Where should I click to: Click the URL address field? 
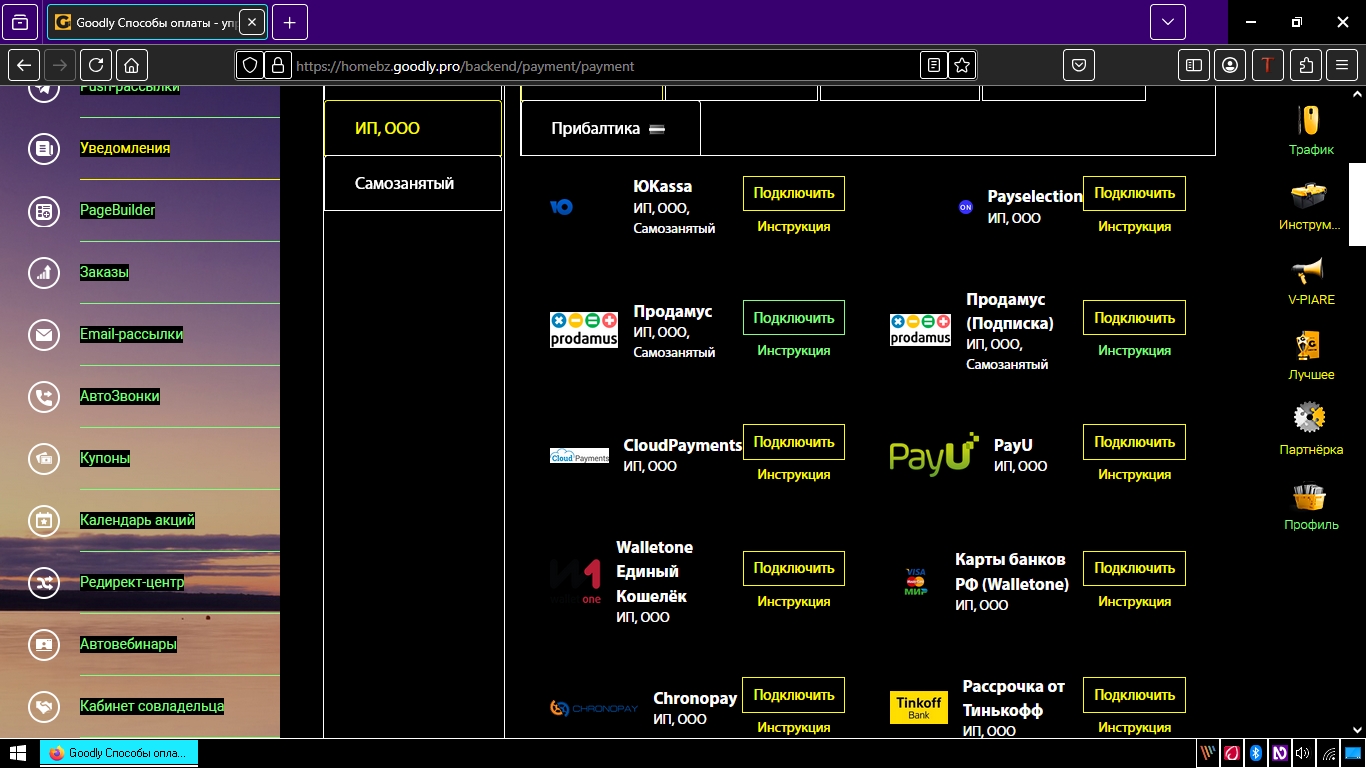pyautogui.click(x=605, y=66)
